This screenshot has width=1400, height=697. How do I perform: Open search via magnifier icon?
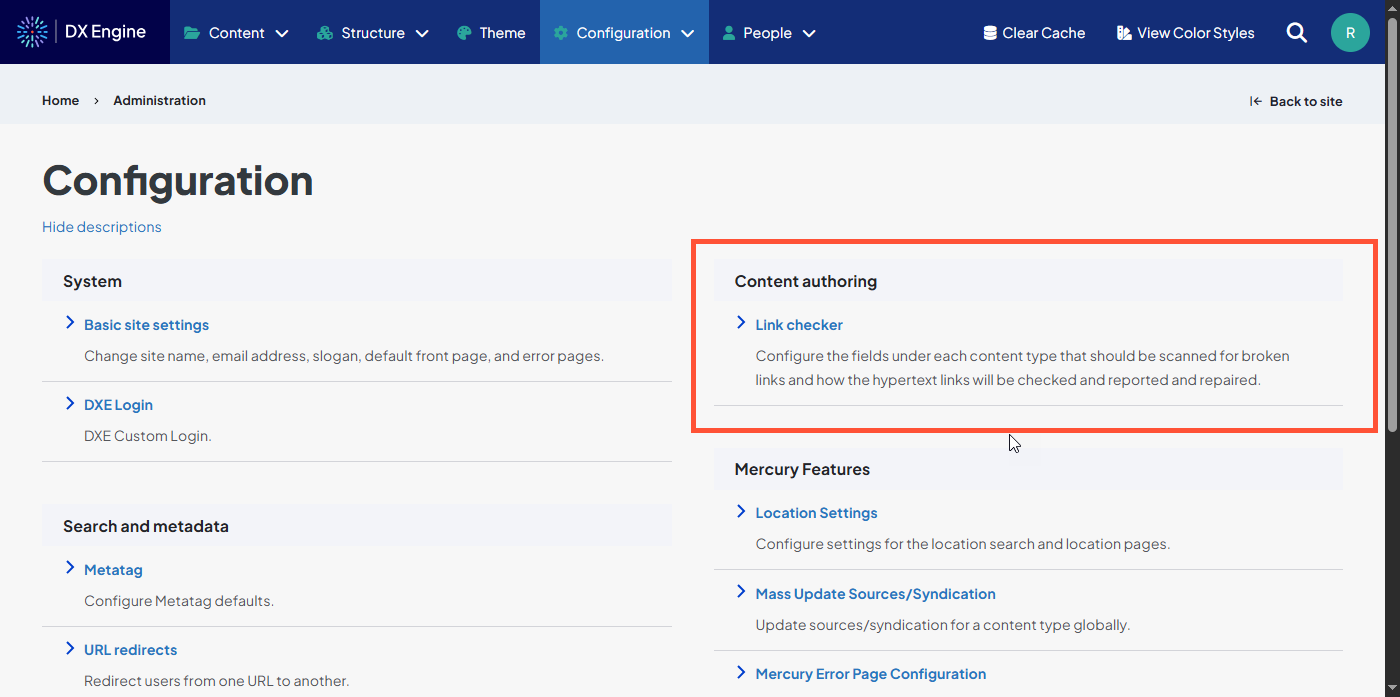tap(1297, 33)
